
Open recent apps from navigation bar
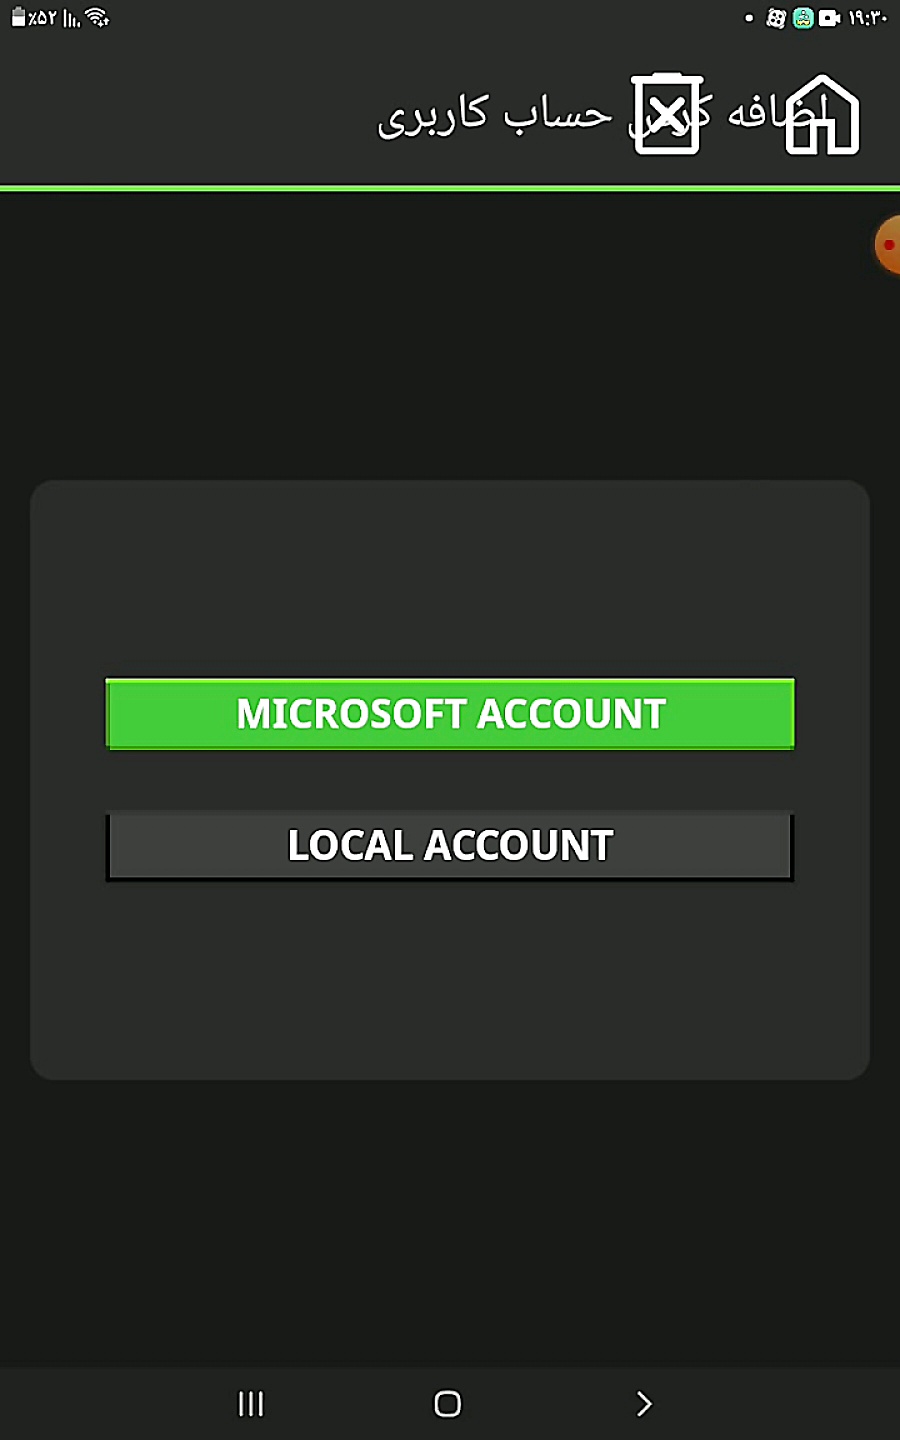[x=251, y=1404]
